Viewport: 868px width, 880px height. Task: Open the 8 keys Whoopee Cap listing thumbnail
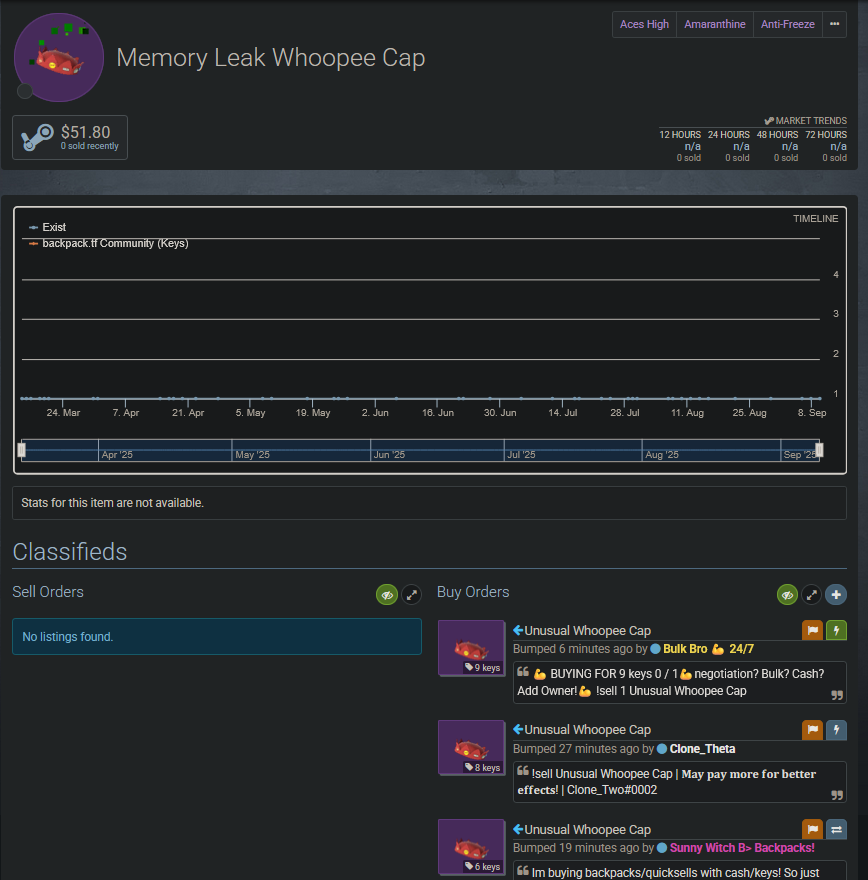point(471,748)
